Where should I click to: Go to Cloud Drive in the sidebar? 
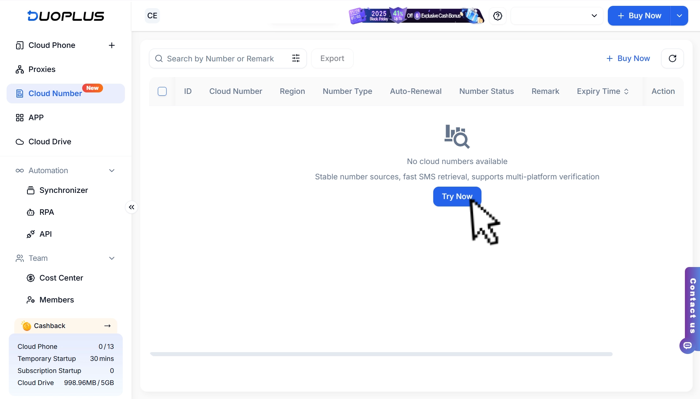pos(49,142)
